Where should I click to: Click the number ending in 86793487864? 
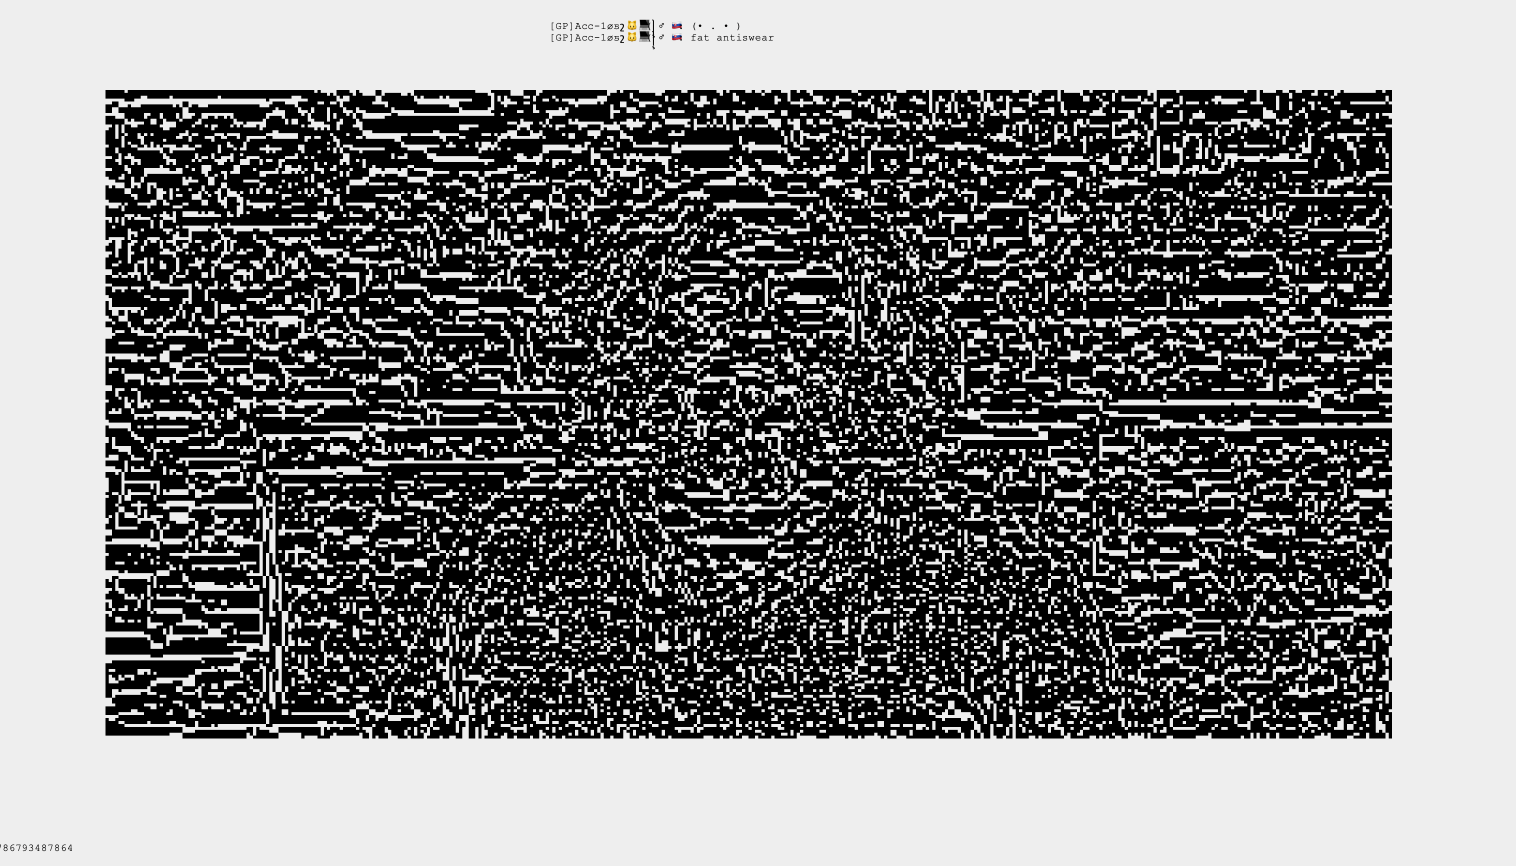point(36,848)
